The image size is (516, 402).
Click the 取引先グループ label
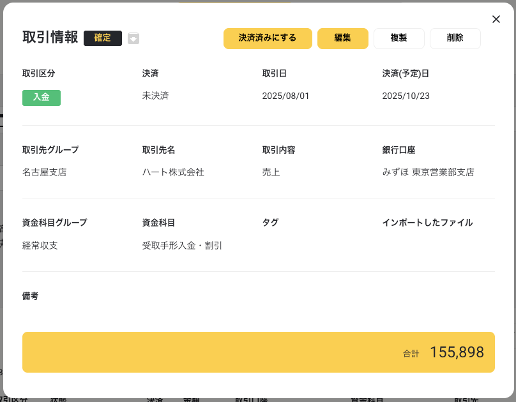tap(51, 150)
